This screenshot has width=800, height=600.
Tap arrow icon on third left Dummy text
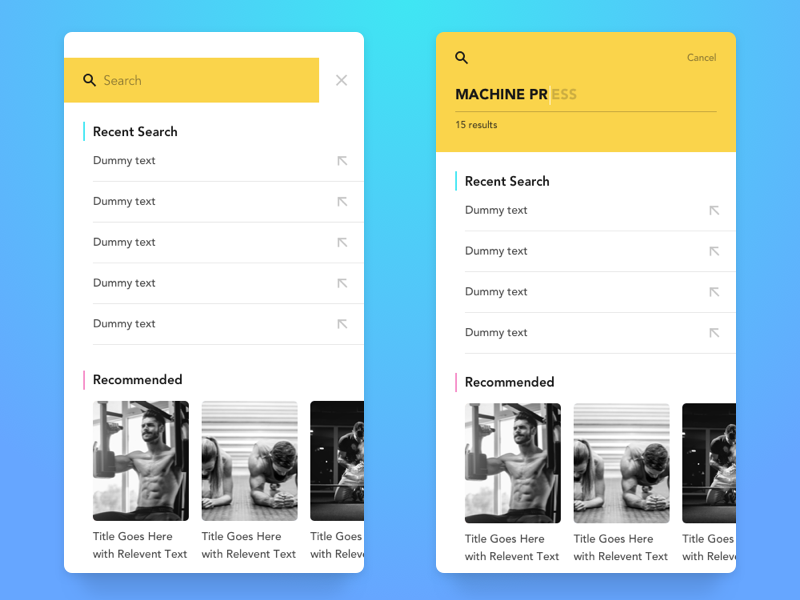pos(342,242)
